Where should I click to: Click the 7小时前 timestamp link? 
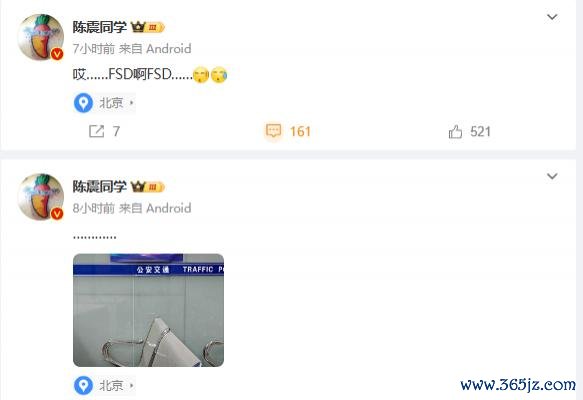94,49
